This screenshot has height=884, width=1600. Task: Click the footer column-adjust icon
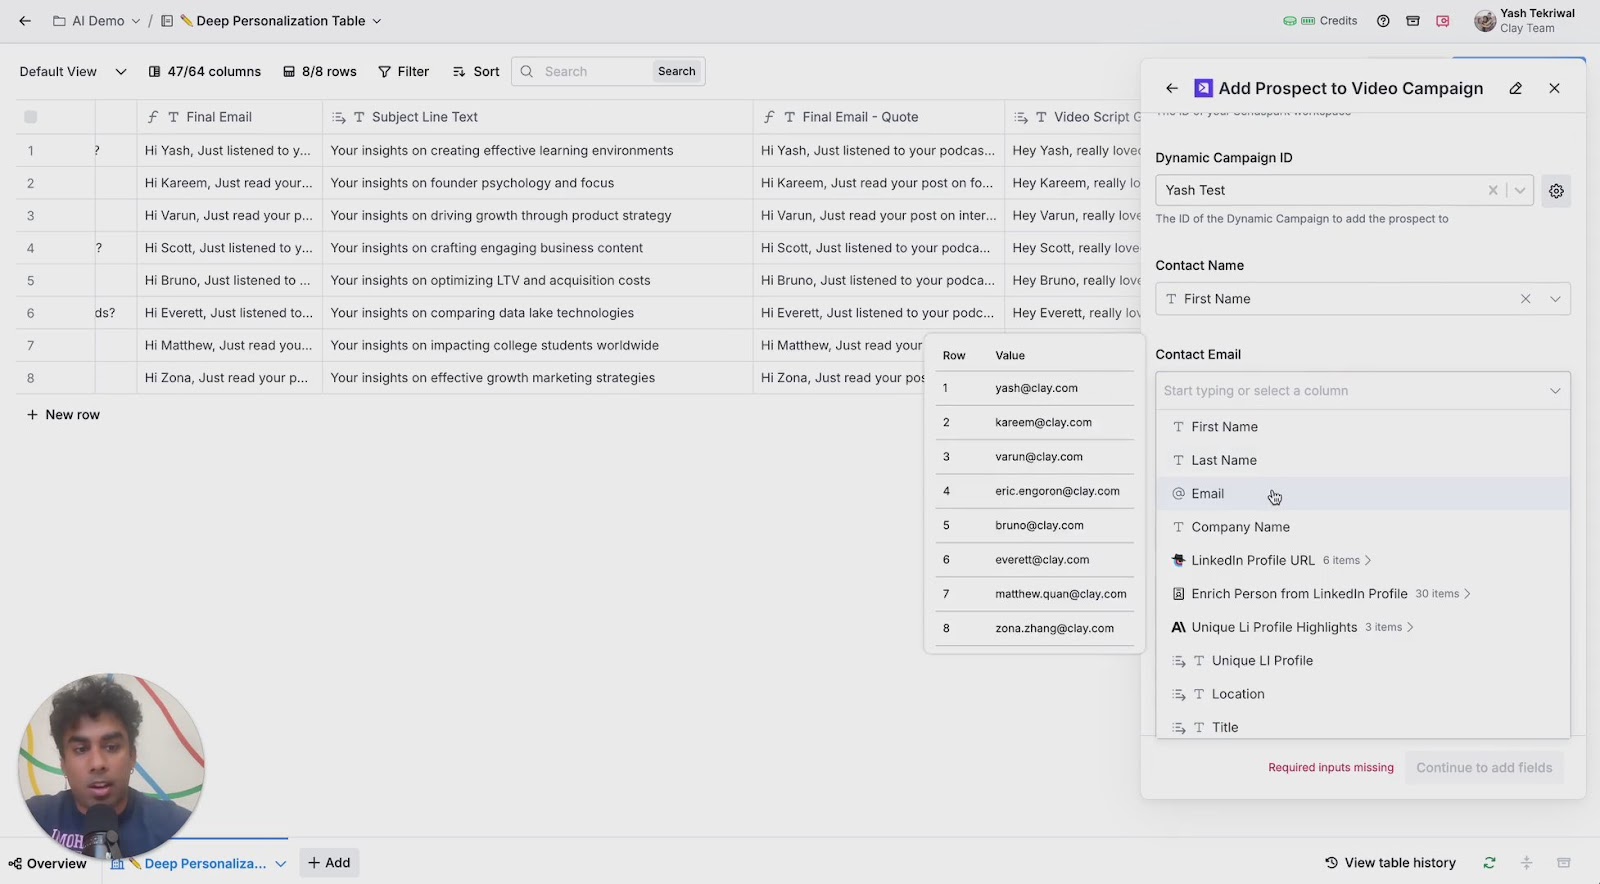pos(1526,863)
